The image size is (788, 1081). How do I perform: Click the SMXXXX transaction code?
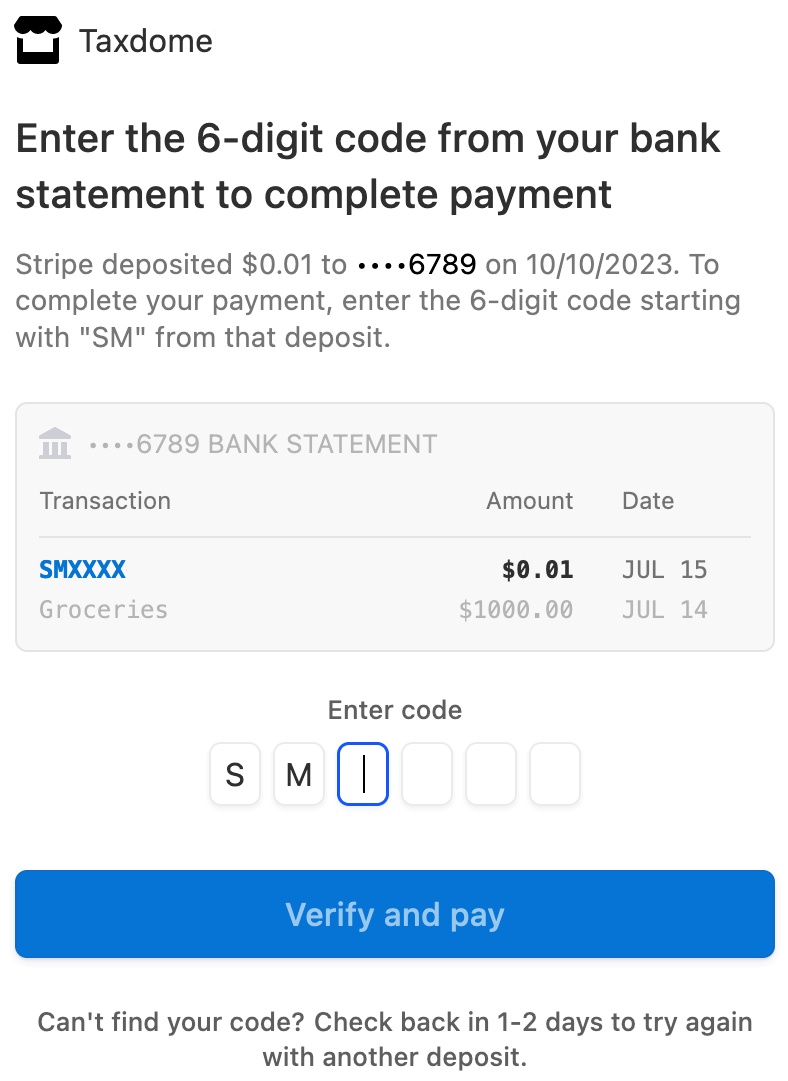point(83,570)
